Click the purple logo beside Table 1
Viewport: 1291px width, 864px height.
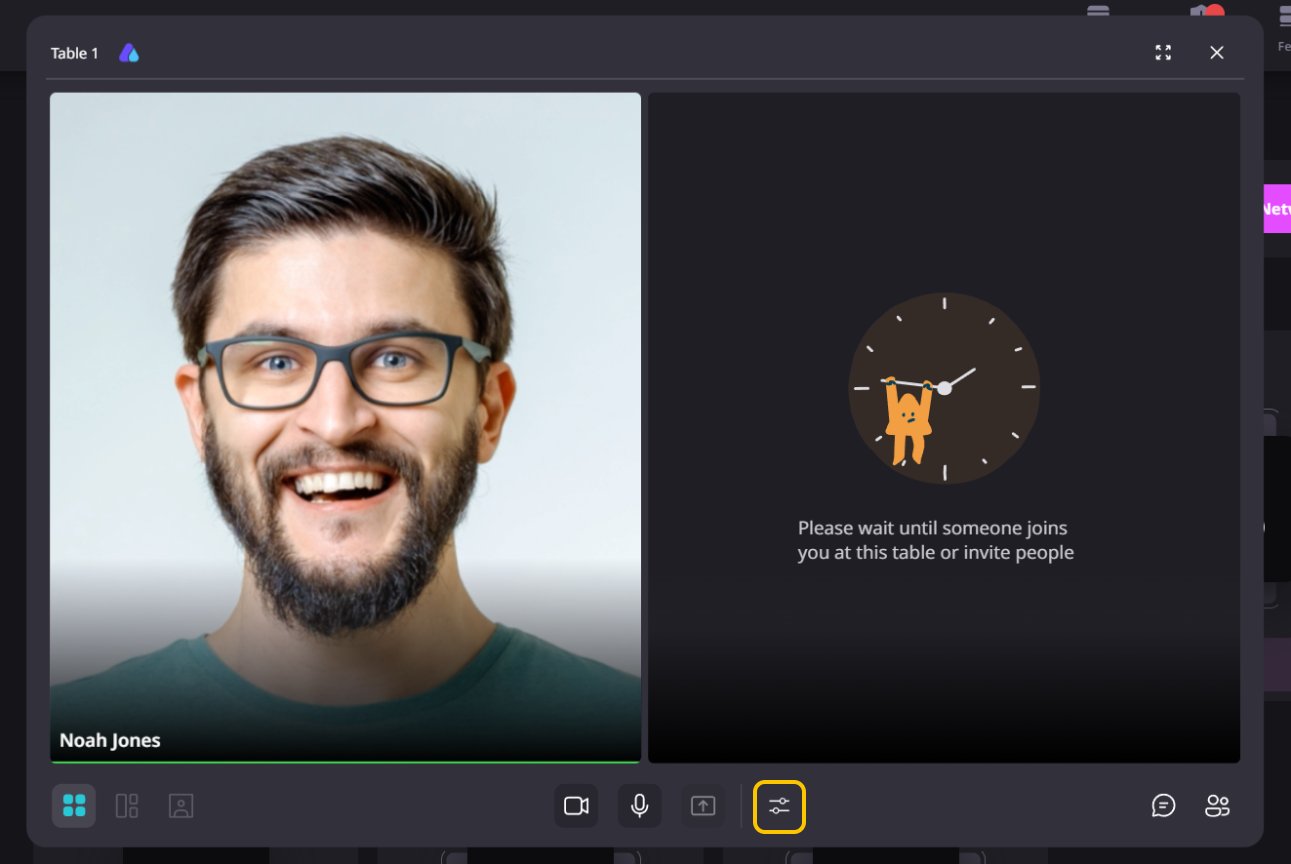click(x=129, y=53)
